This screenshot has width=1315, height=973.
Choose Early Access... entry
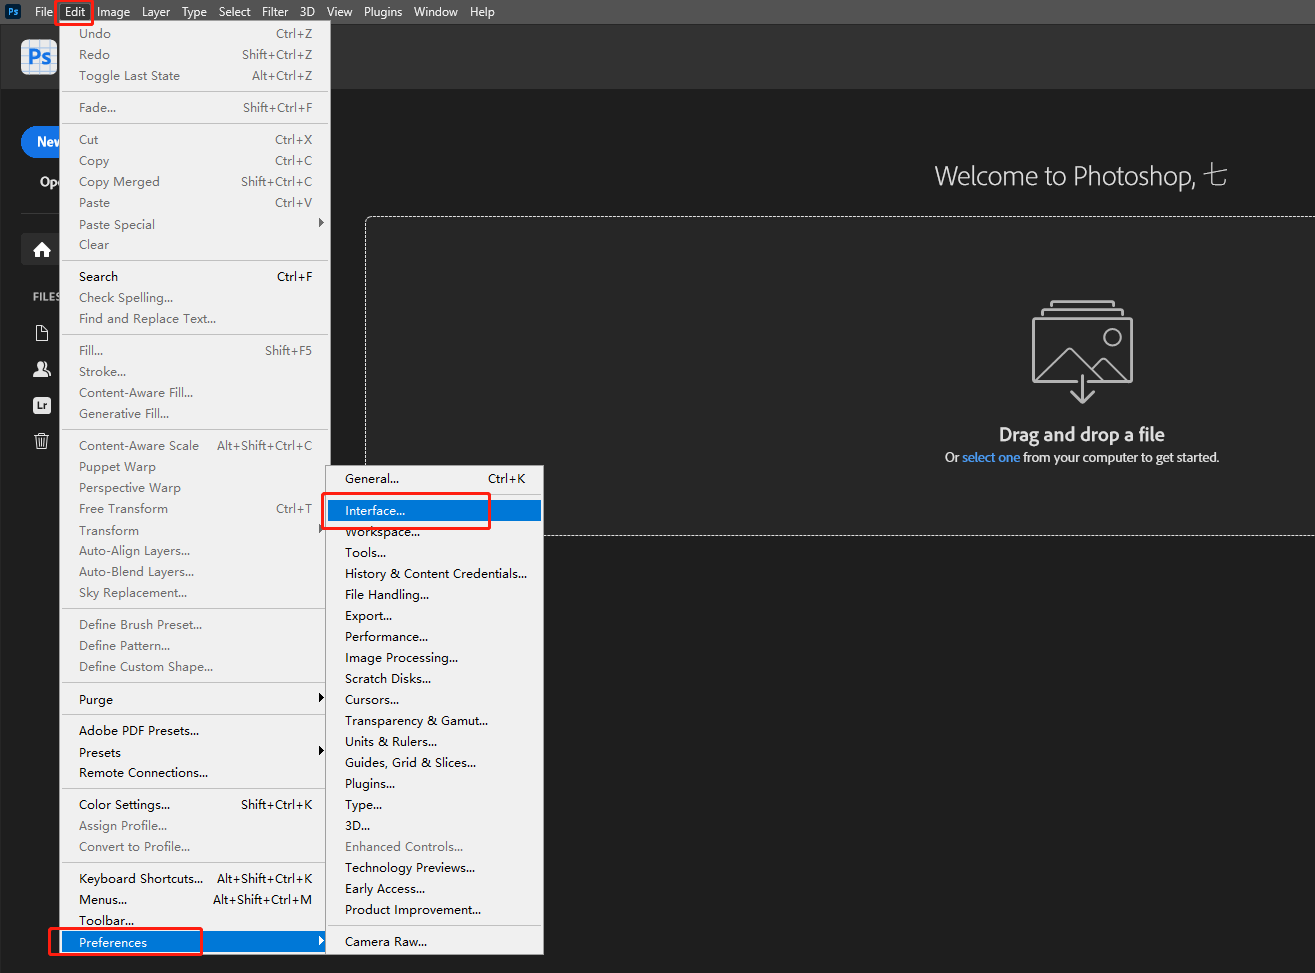[x=434, y=888]
